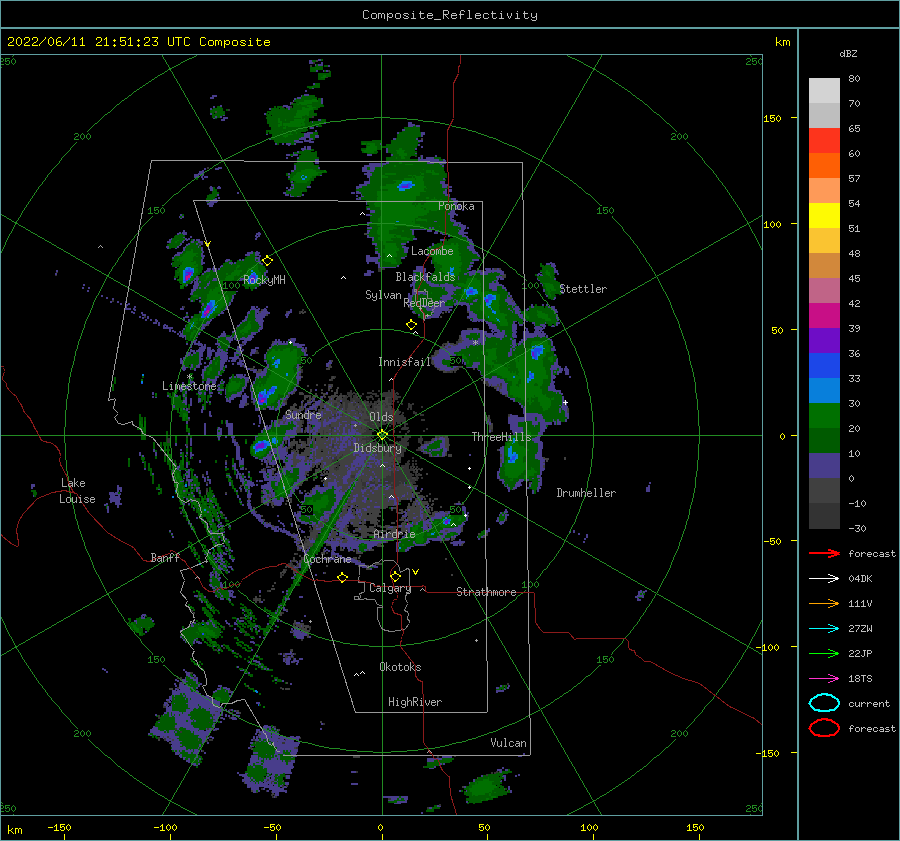The width and height of the screenshot is (900, 841).
Task: Click the red forecast arrow in legend
Action: tap(824, 553)
